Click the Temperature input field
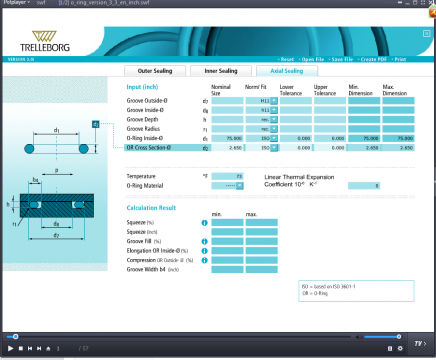Image resolution: width=436 pixels, height=360 pixels. click(x=227, y=176)
